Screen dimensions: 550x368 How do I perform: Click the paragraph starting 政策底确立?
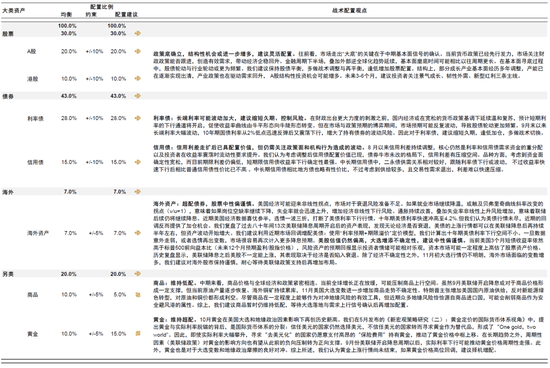(x=348, y=65)
